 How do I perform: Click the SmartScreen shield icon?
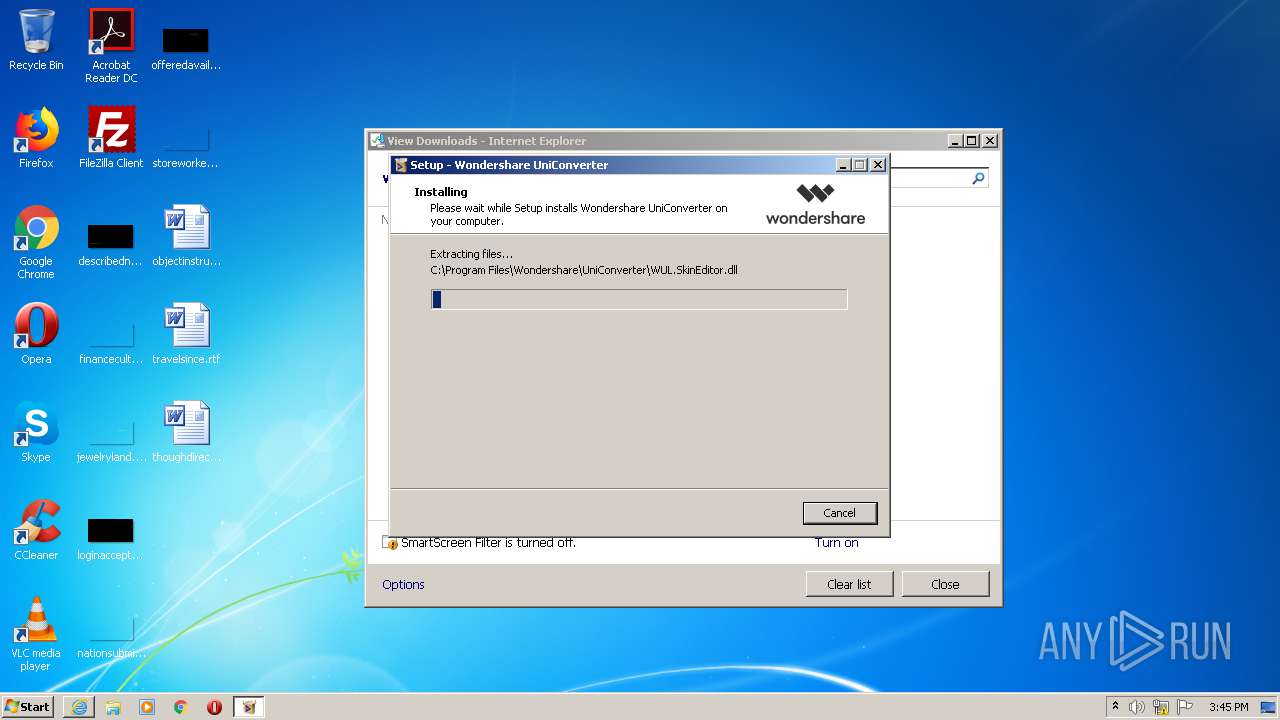[x=391, y=543]
